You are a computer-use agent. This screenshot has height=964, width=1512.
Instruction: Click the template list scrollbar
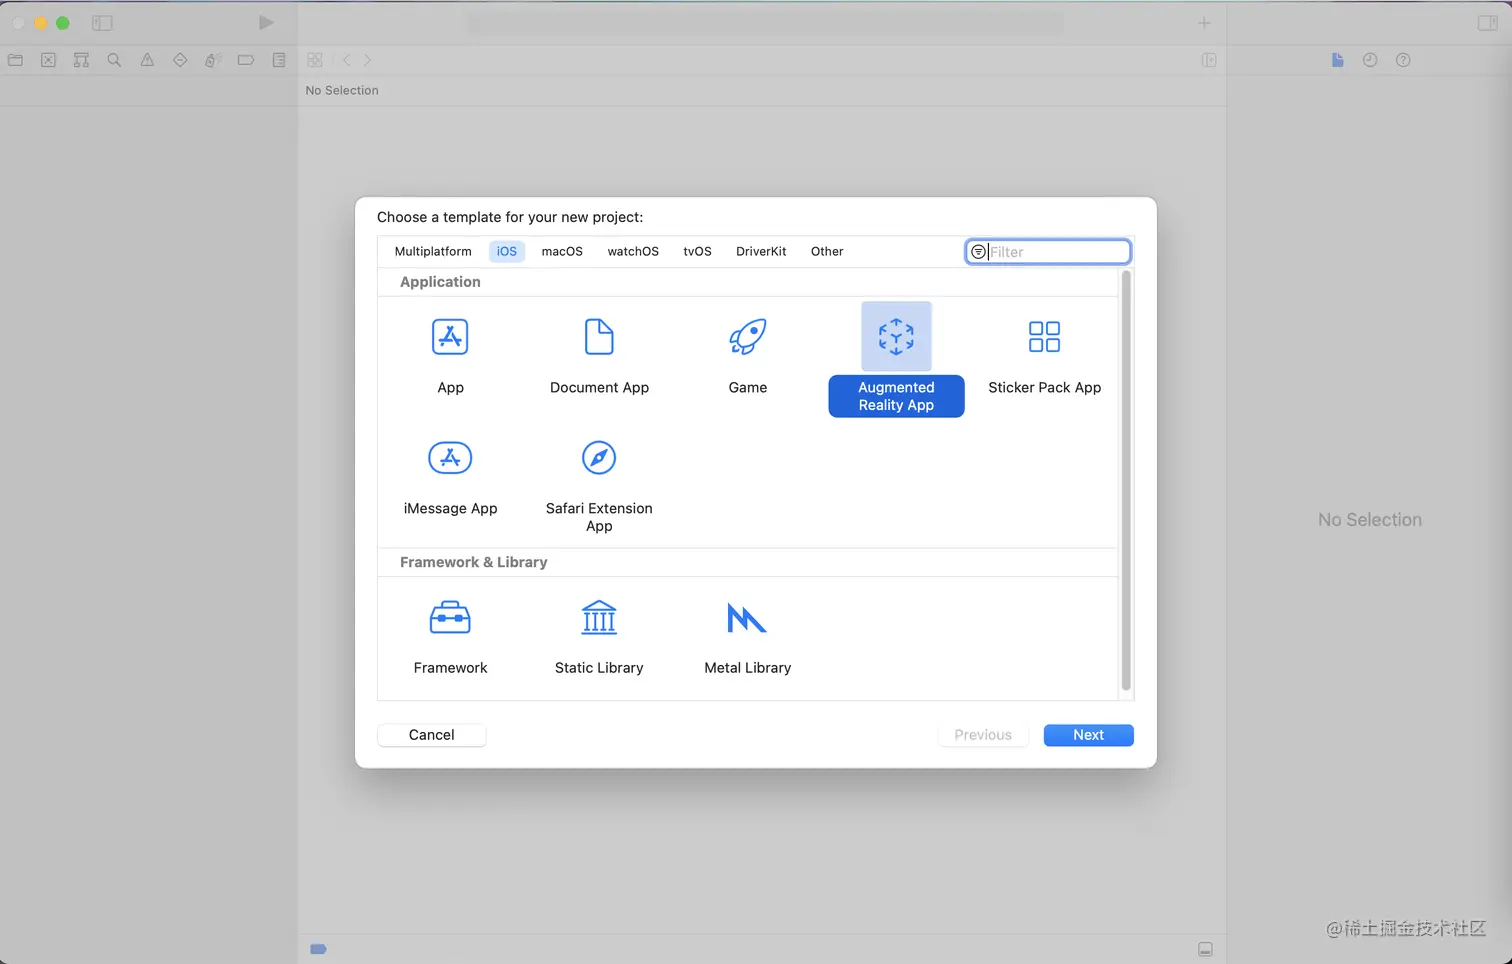[1126, 480]
